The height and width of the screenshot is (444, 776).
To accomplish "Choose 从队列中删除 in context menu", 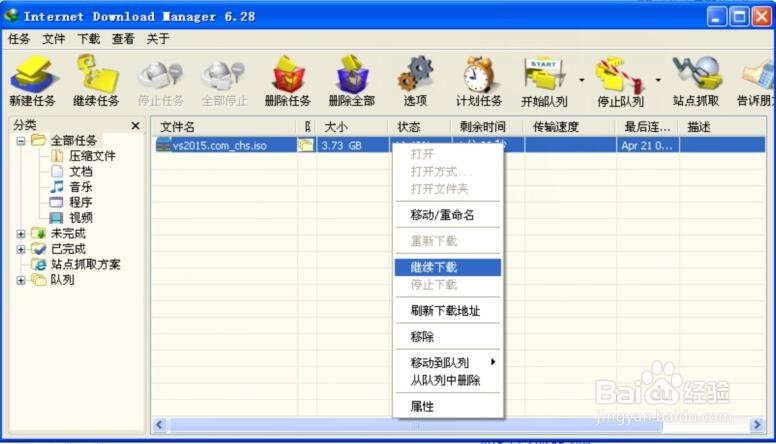I will pos(448,380).
